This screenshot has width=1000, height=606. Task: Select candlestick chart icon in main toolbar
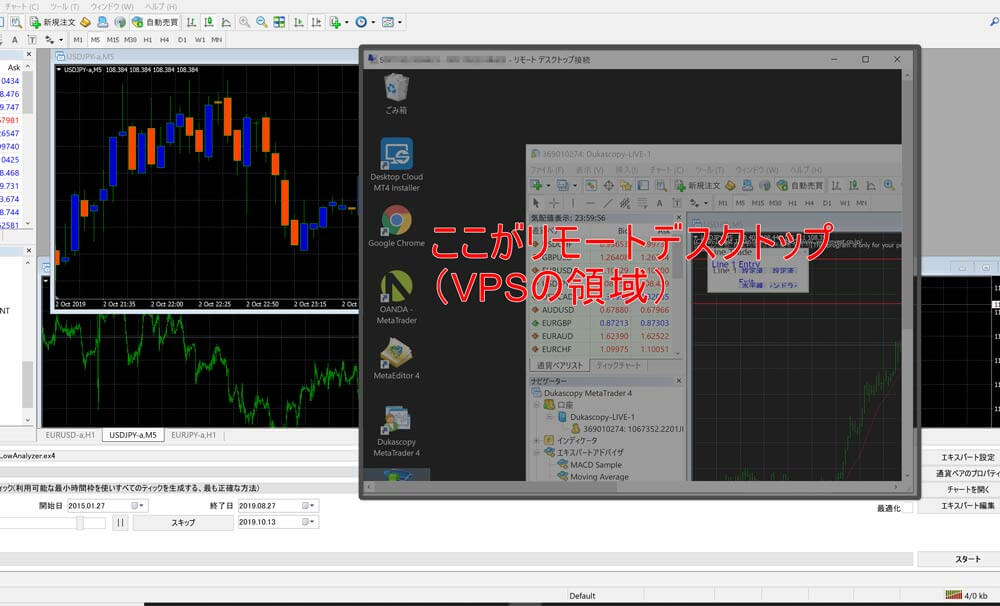[209, 22]
